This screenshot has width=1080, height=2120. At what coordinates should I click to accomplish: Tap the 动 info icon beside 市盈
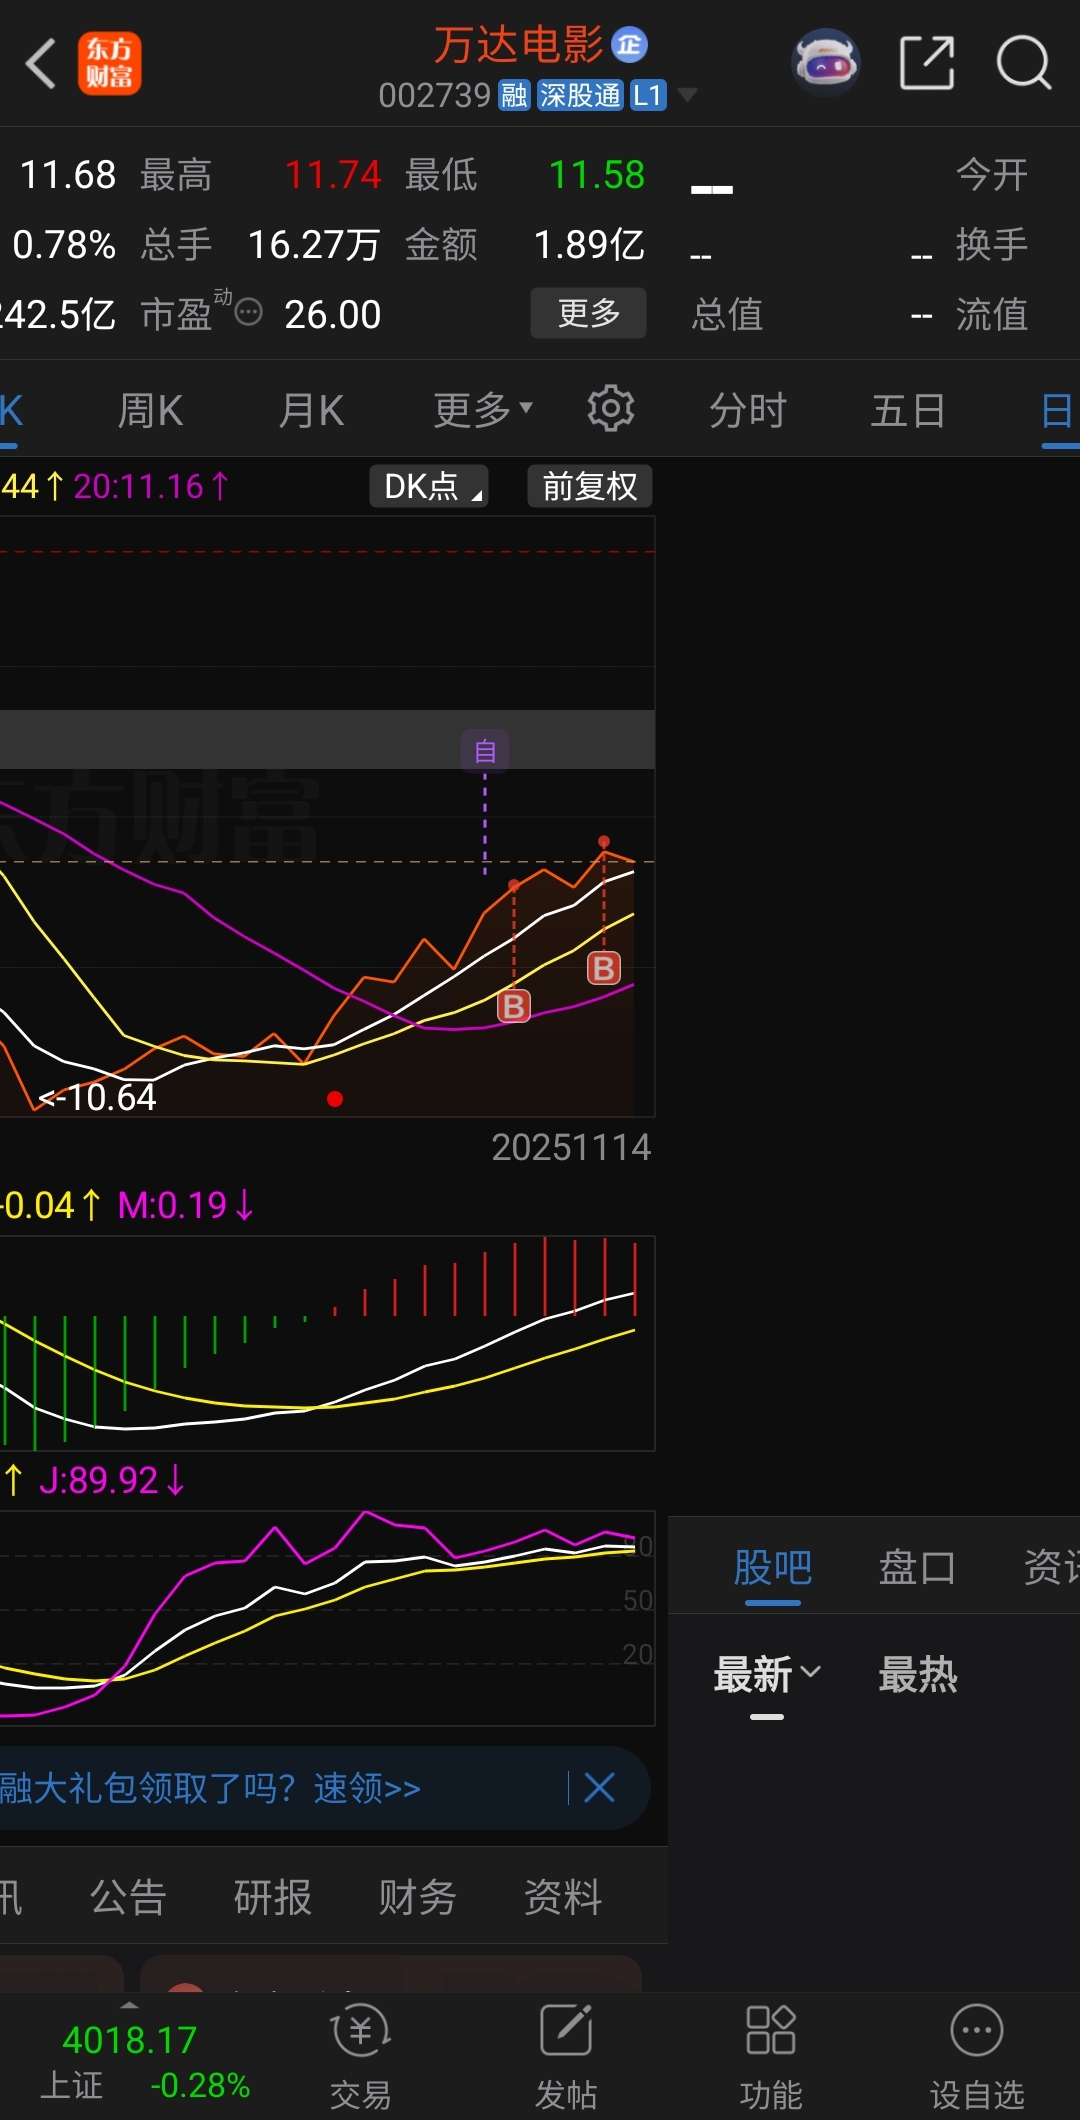point(247,312)
